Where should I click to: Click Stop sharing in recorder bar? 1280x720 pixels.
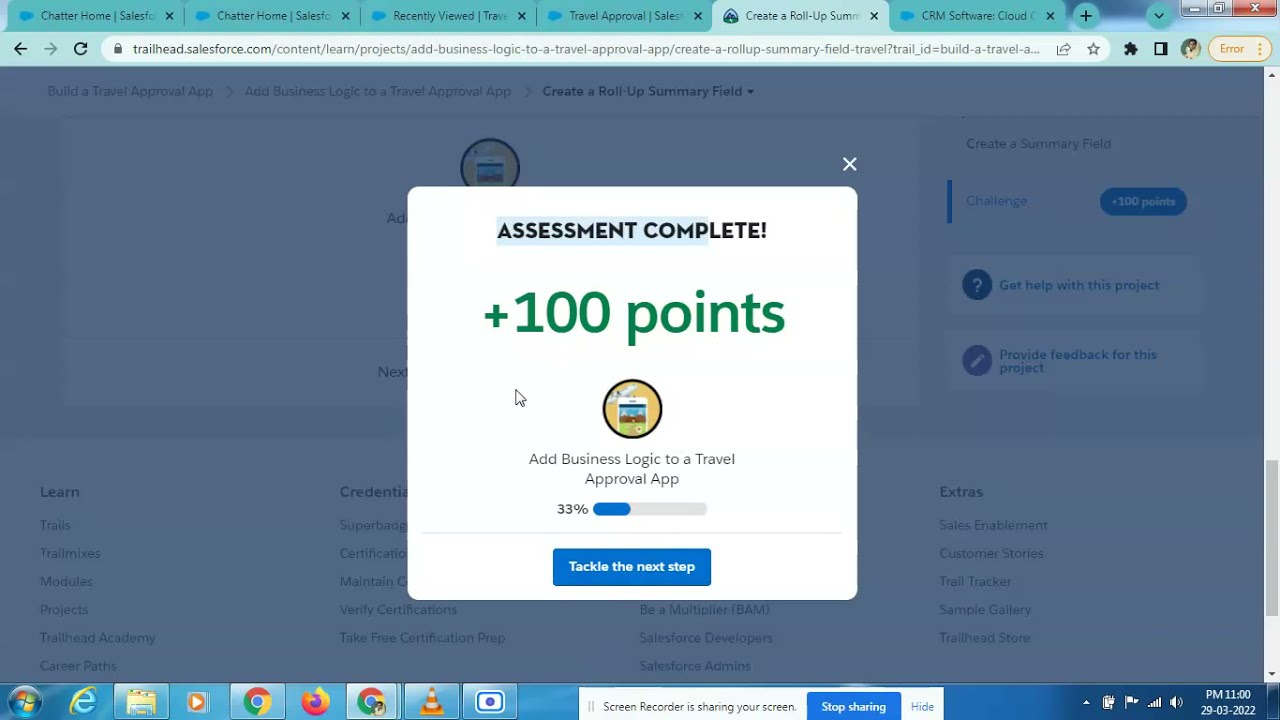point(853,707)
